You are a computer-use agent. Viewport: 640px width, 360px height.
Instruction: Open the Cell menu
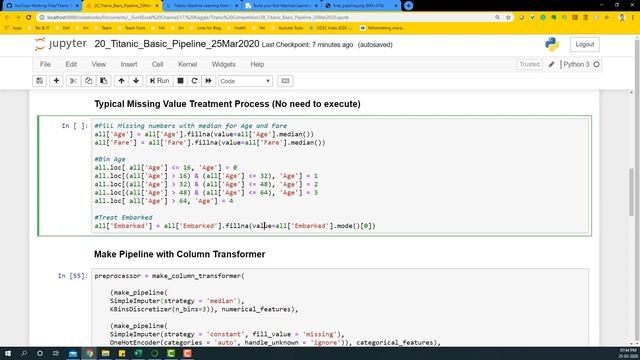pyautogui.click(x=158, y=64)
